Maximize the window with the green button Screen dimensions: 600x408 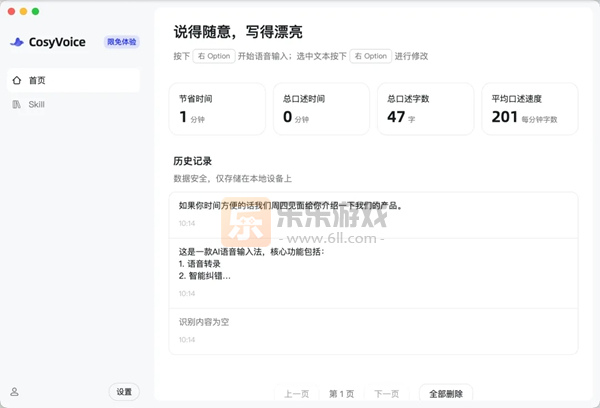point(36,11)
